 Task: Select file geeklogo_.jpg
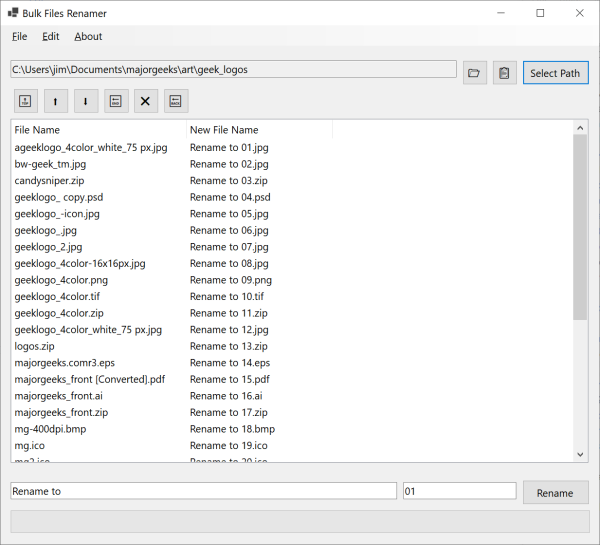46,230
